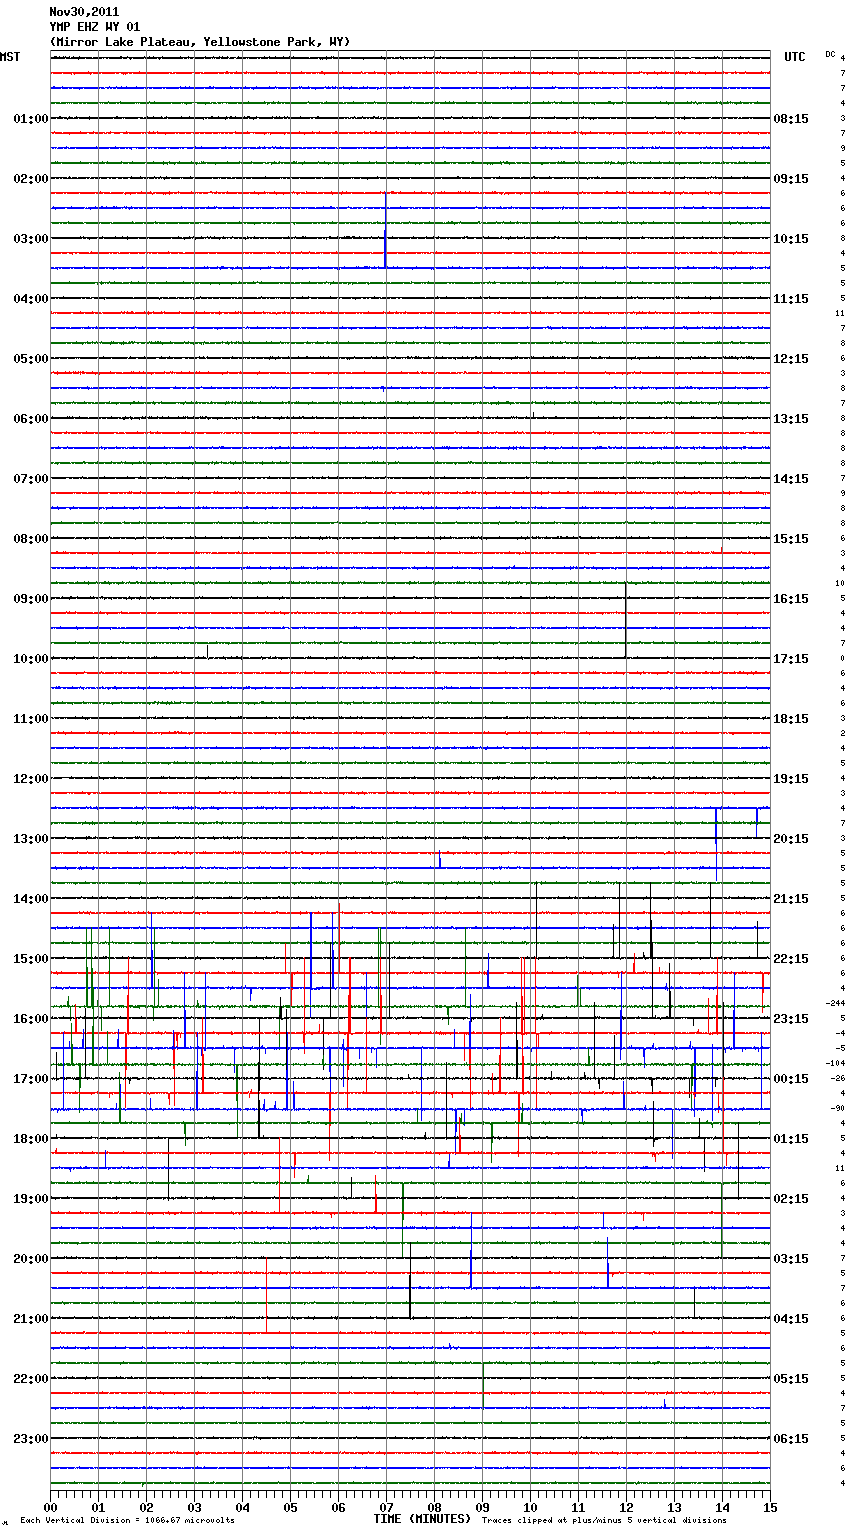The image size is (850, 1534).
Task: Click the vertical division 1066.67 microvolts note
Action: coord(128,1521)
